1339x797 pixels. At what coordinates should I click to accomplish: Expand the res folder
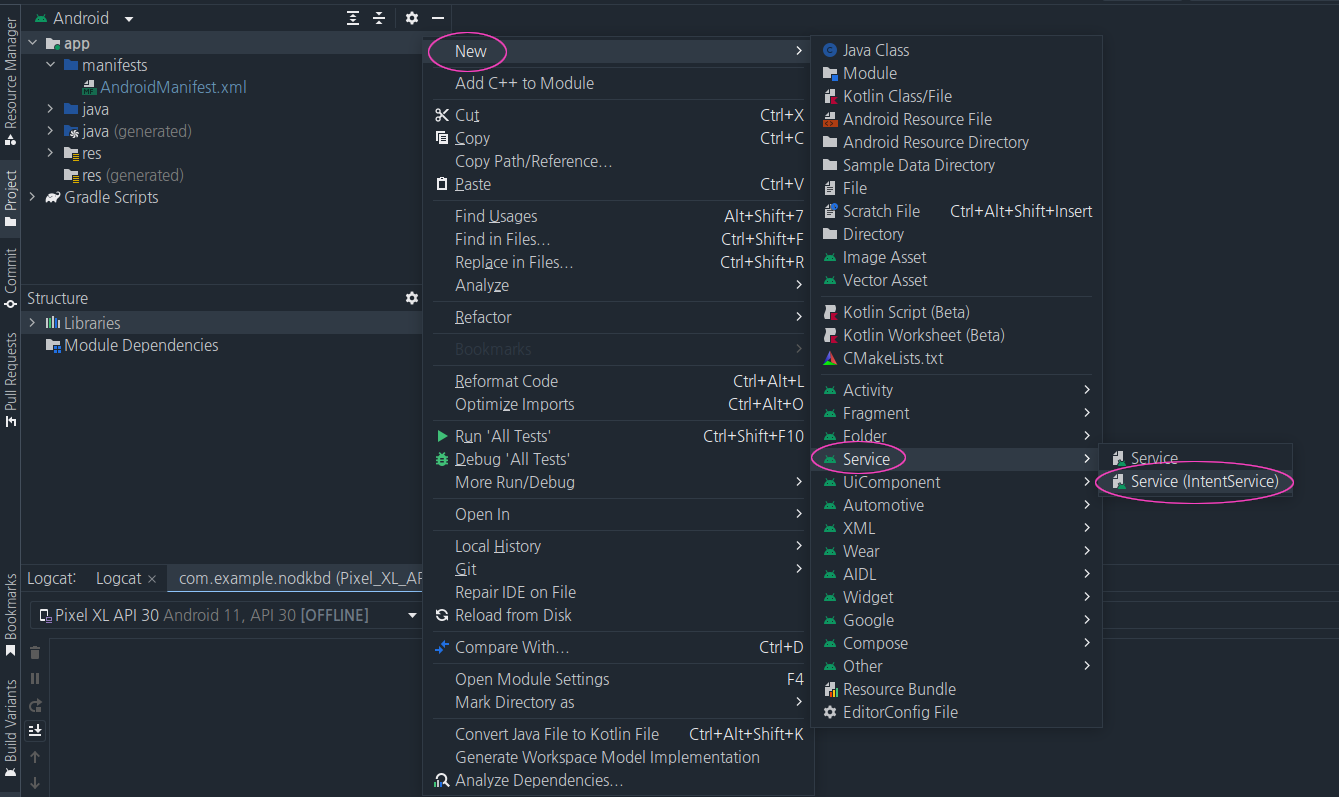pyautogui.click(x=51, y=153)
